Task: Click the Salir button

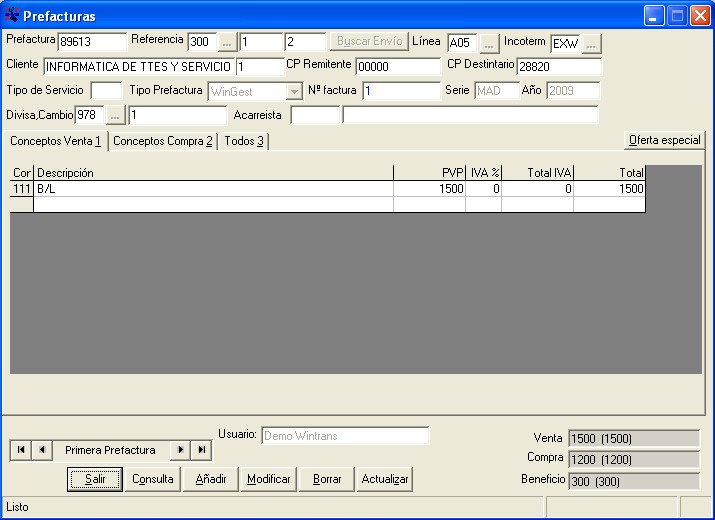Action: pos(95,479)
